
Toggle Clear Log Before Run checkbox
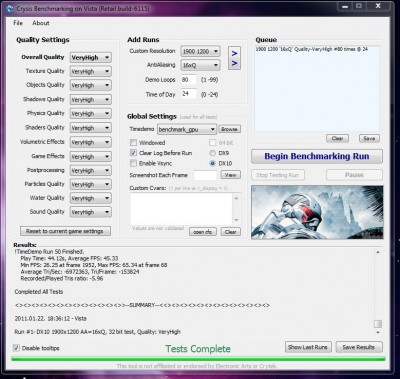(133, 153)
